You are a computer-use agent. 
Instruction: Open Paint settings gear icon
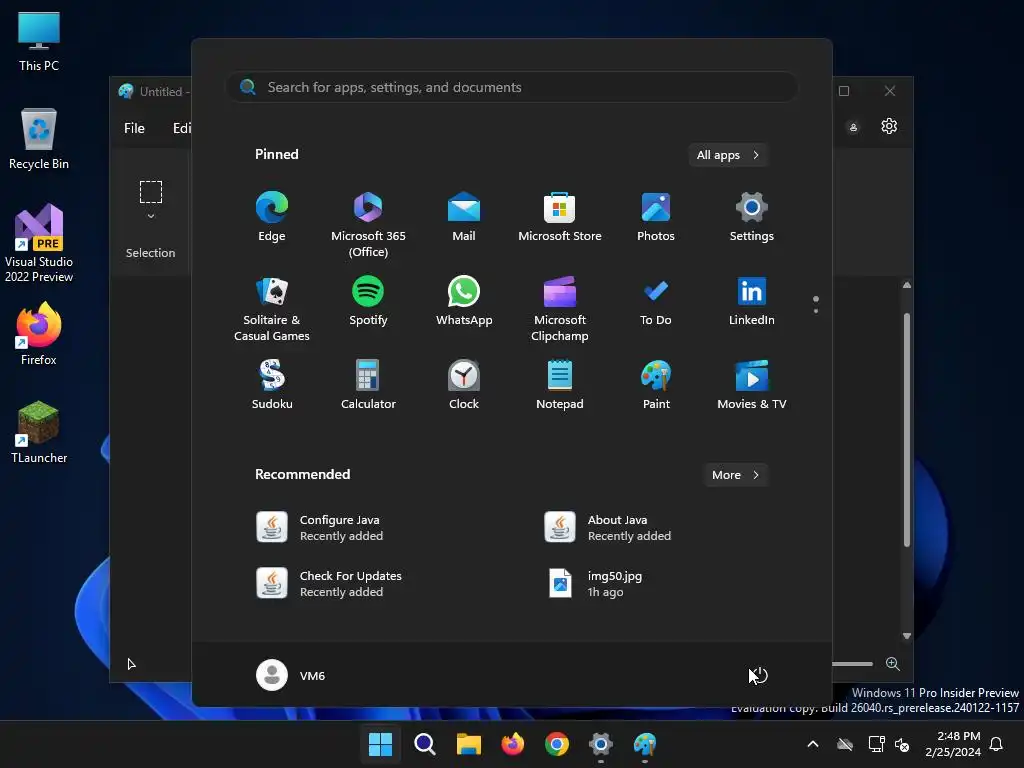(x=889, y=126)
